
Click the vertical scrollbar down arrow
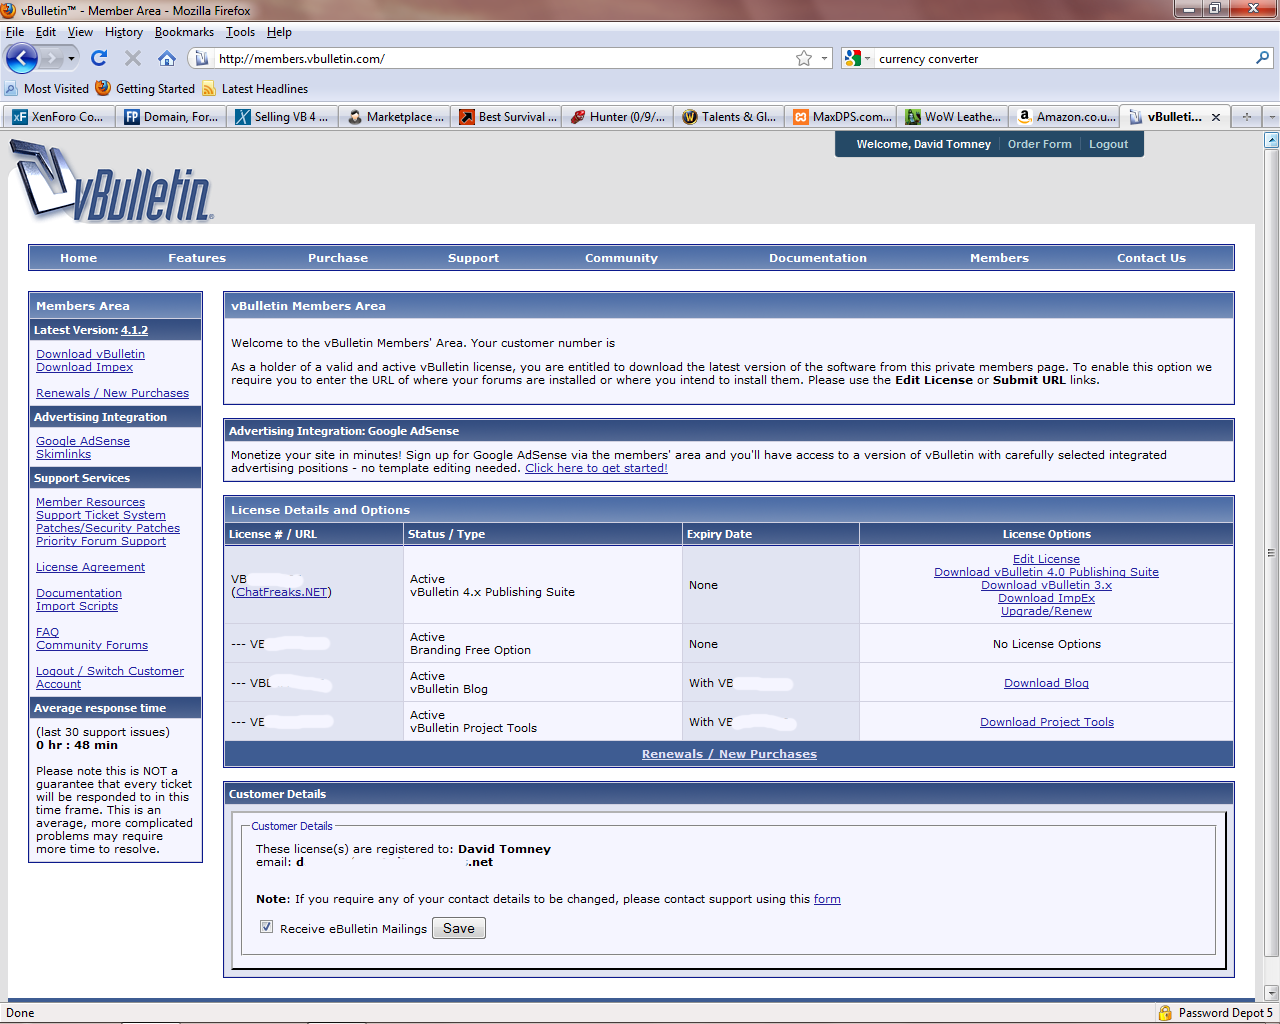pyautogui.click(x=1272, y=992)
